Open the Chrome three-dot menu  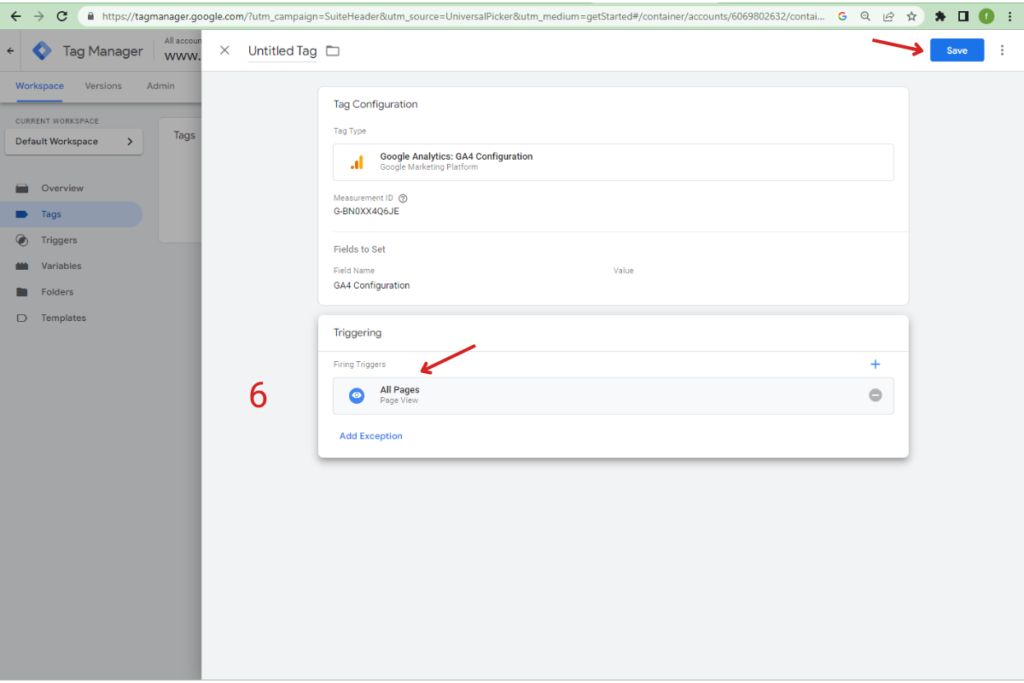tap(1010, 16)
